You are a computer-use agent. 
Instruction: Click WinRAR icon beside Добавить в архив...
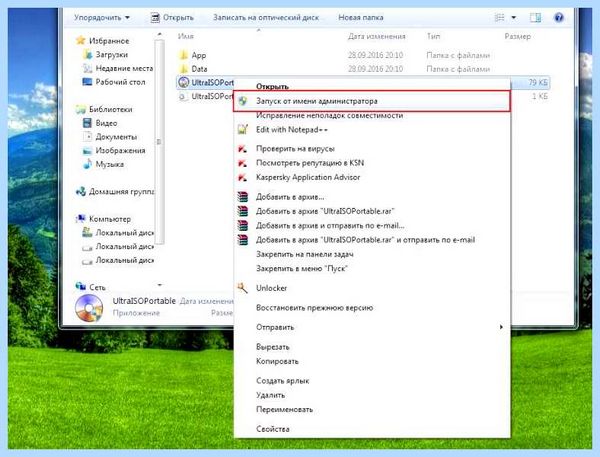243,197
